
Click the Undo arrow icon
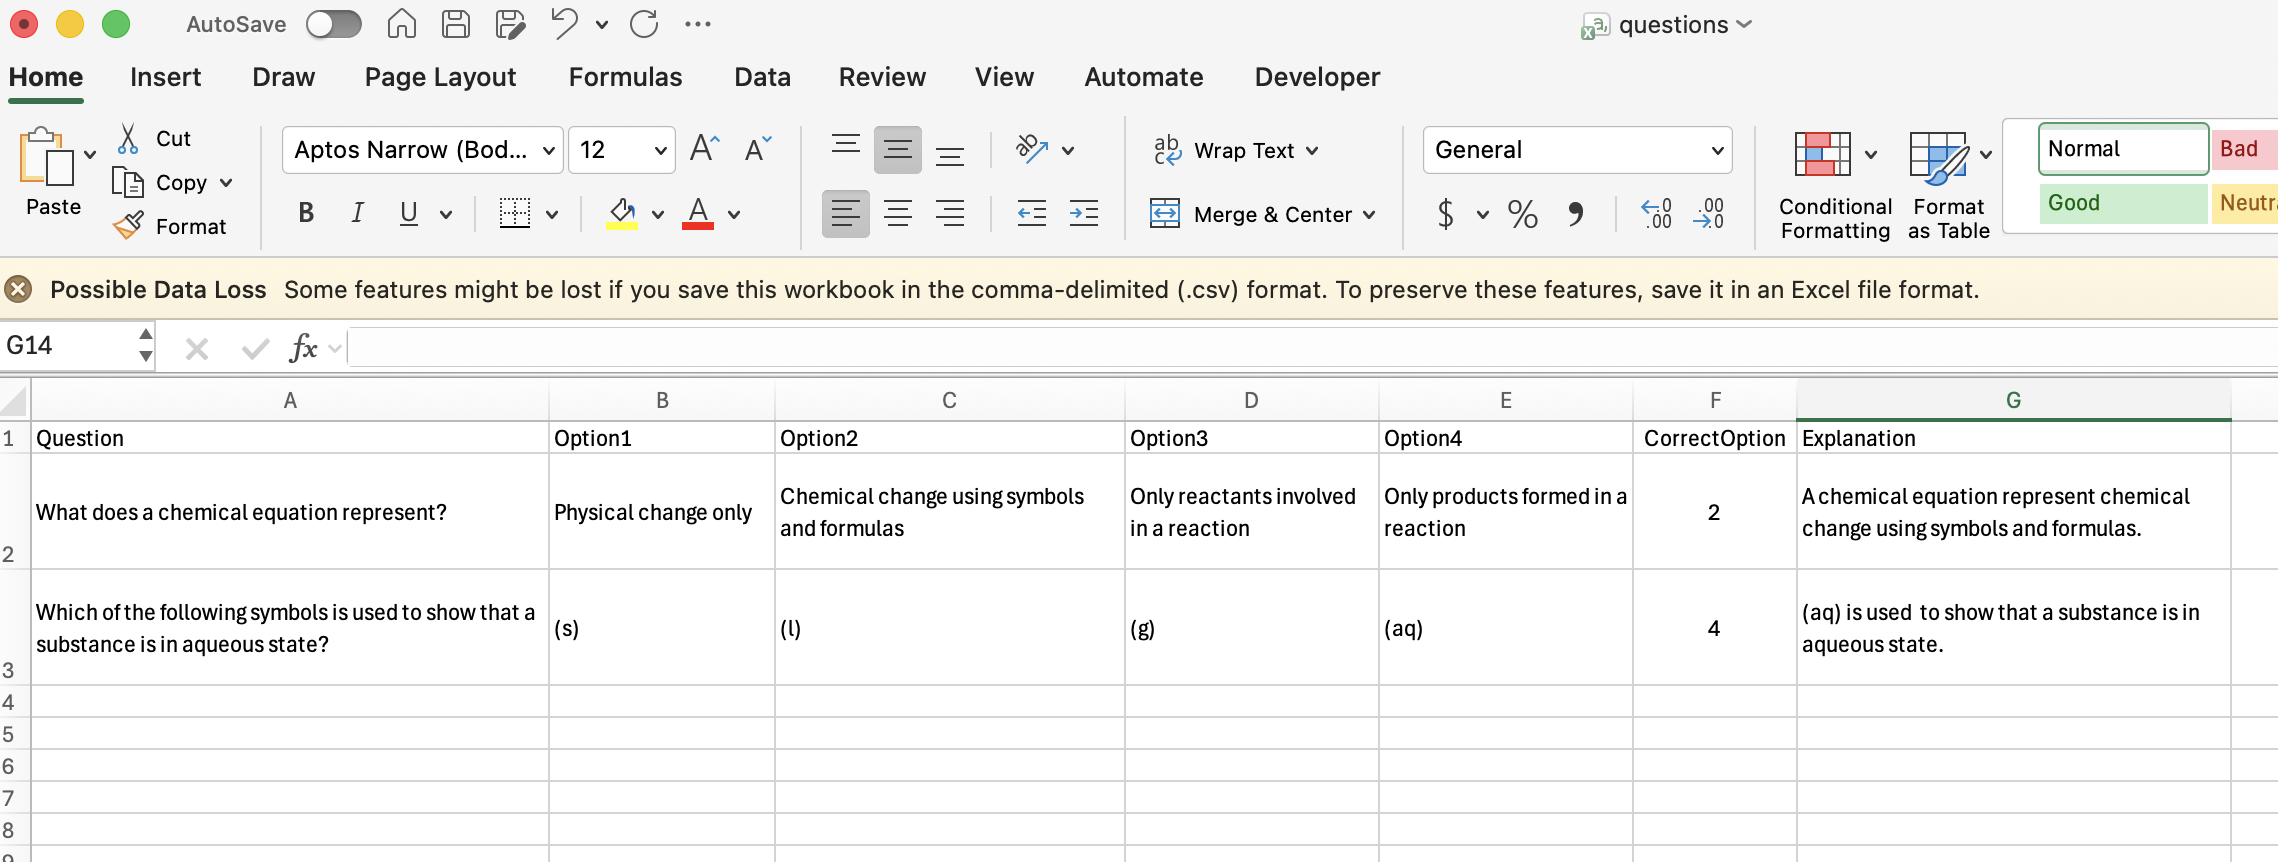click(x=564, y=24)
